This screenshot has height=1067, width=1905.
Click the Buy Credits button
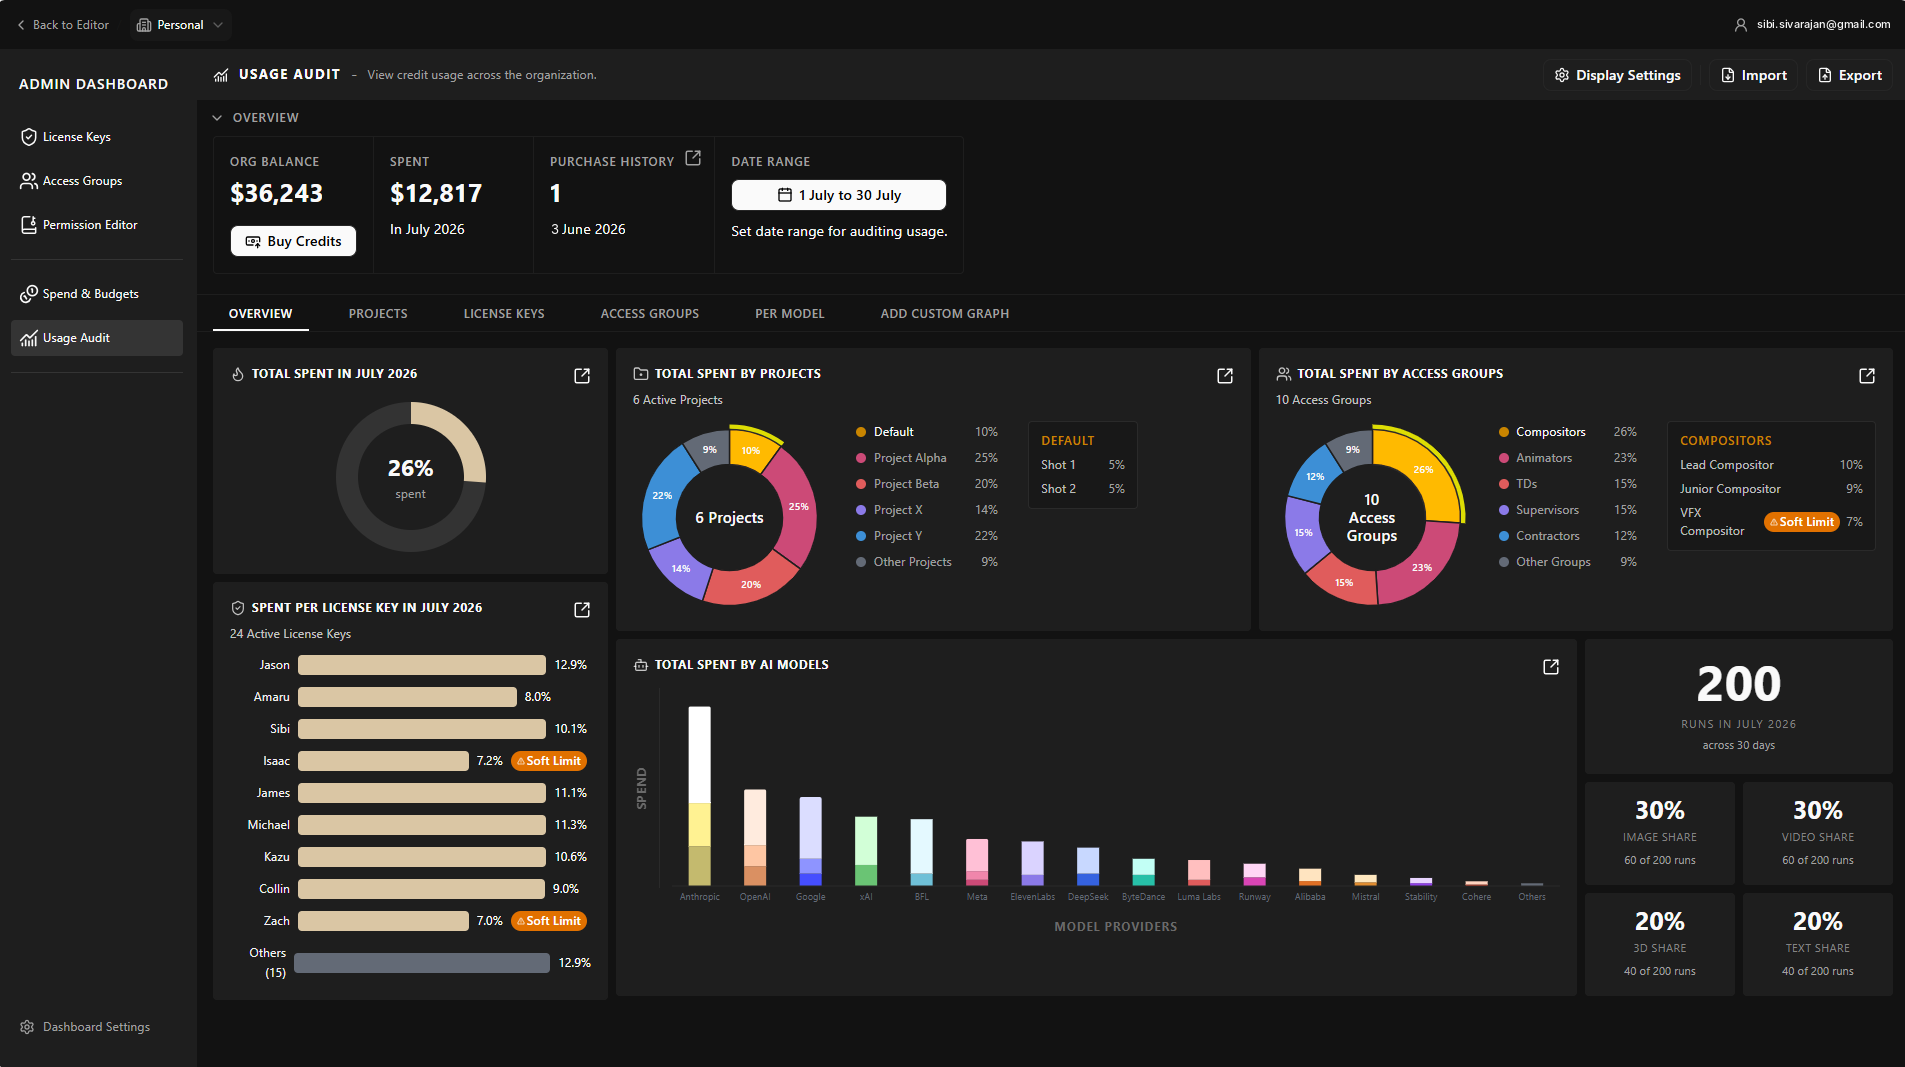pyautogui.click(x=293, y=241)
